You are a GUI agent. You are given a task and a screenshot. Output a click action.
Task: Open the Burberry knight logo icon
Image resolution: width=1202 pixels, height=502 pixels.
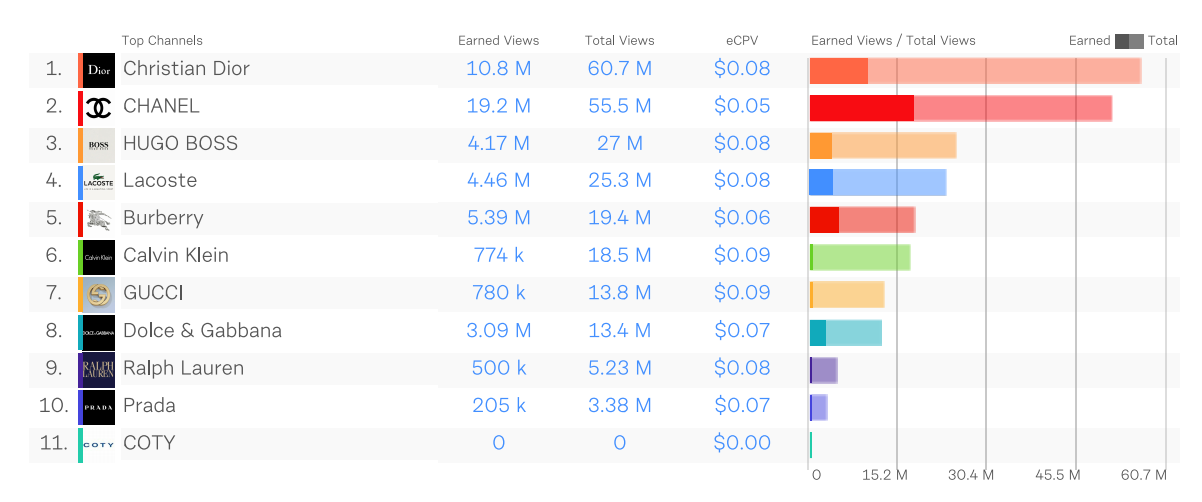point(98,219)
